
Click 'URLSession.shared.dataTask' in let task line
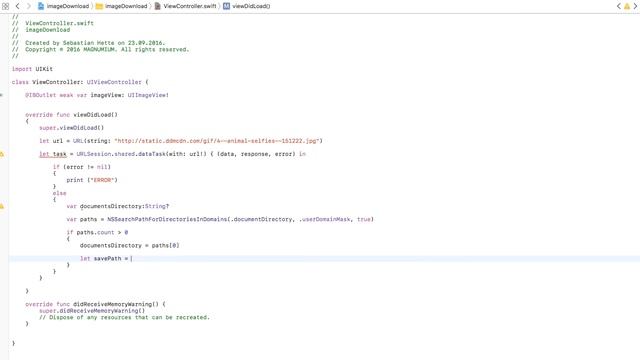[x=121, y=154]
